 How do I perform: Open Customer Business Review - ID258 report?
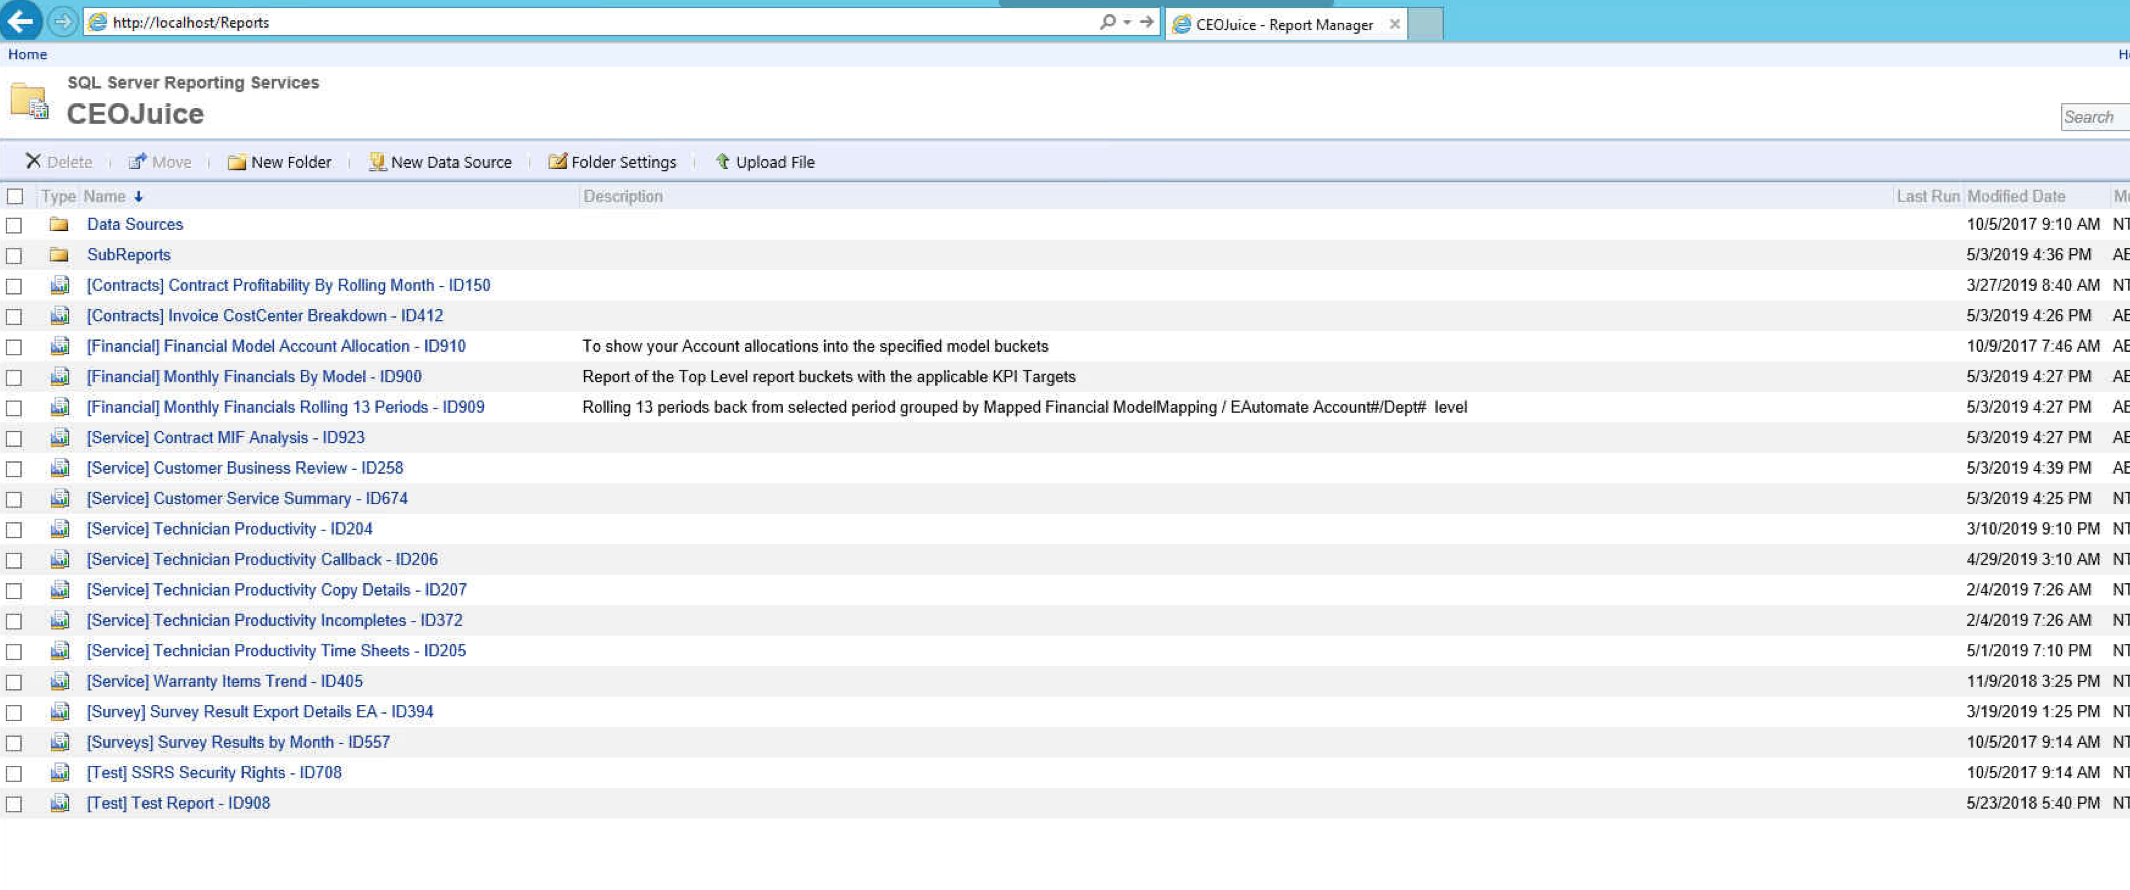point(245,468)
